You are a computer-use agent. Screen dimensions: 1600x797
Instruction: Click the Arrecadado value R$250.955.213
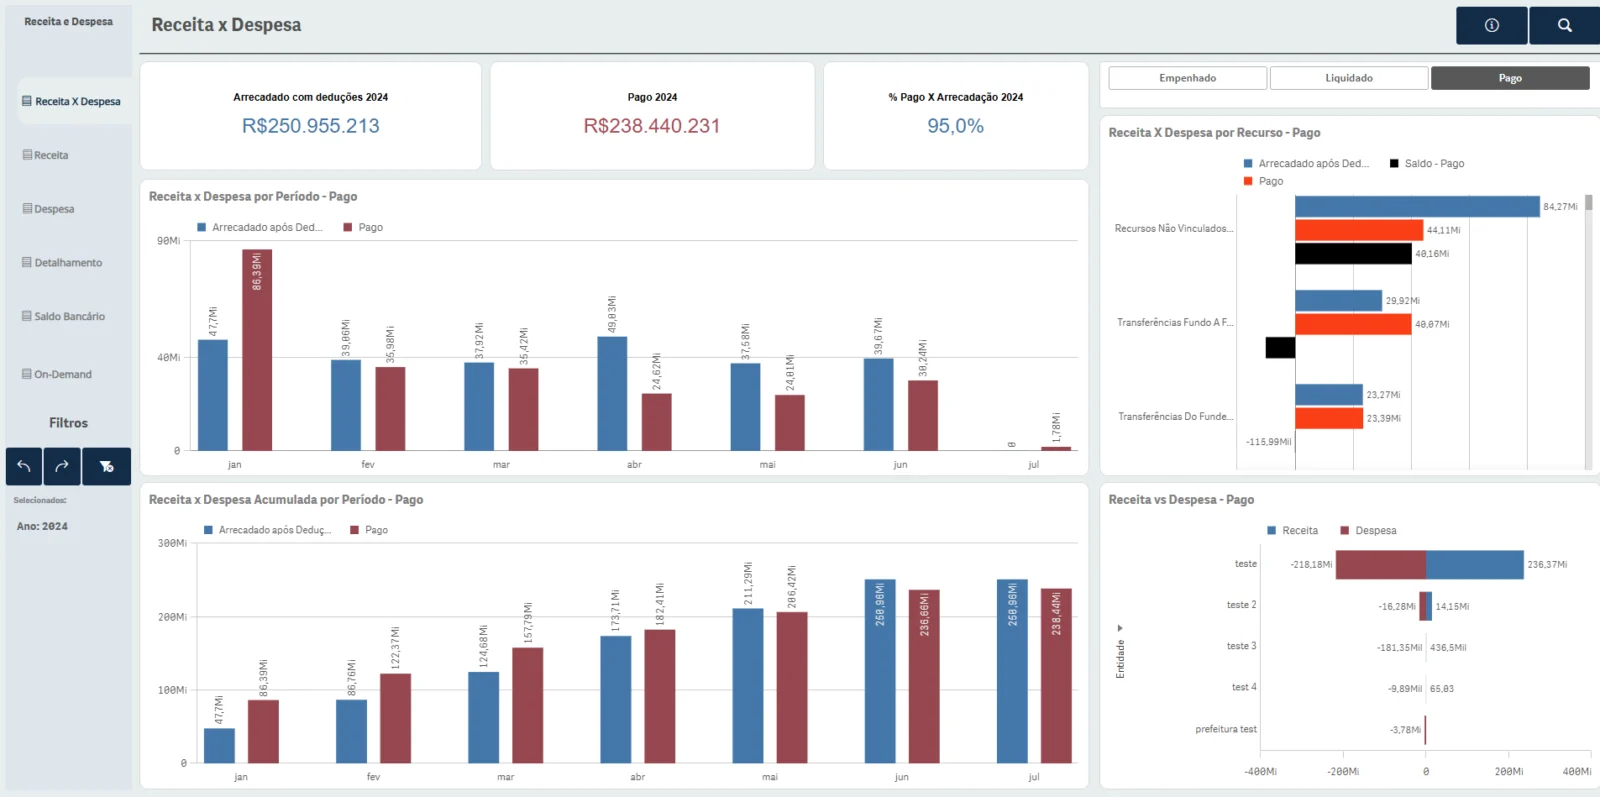(x=311, y=126)
